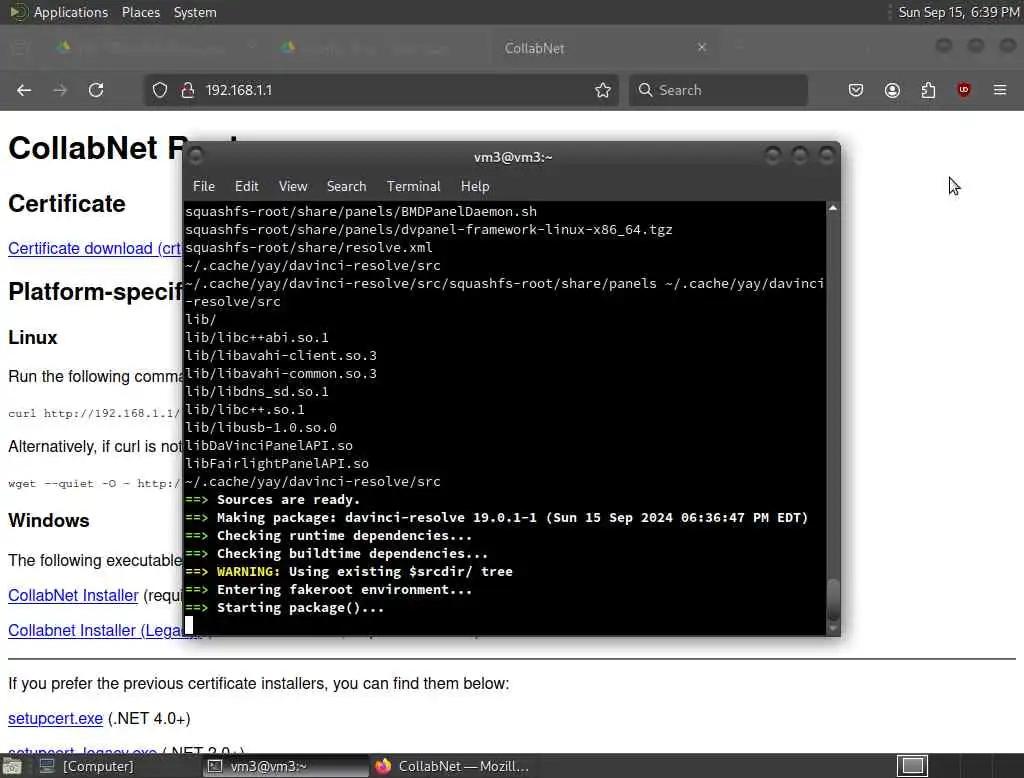The height and width of the screenshot is (778, 1024).
Task: Click the uBlock Origin icon
Action: (x=964, y=89)
